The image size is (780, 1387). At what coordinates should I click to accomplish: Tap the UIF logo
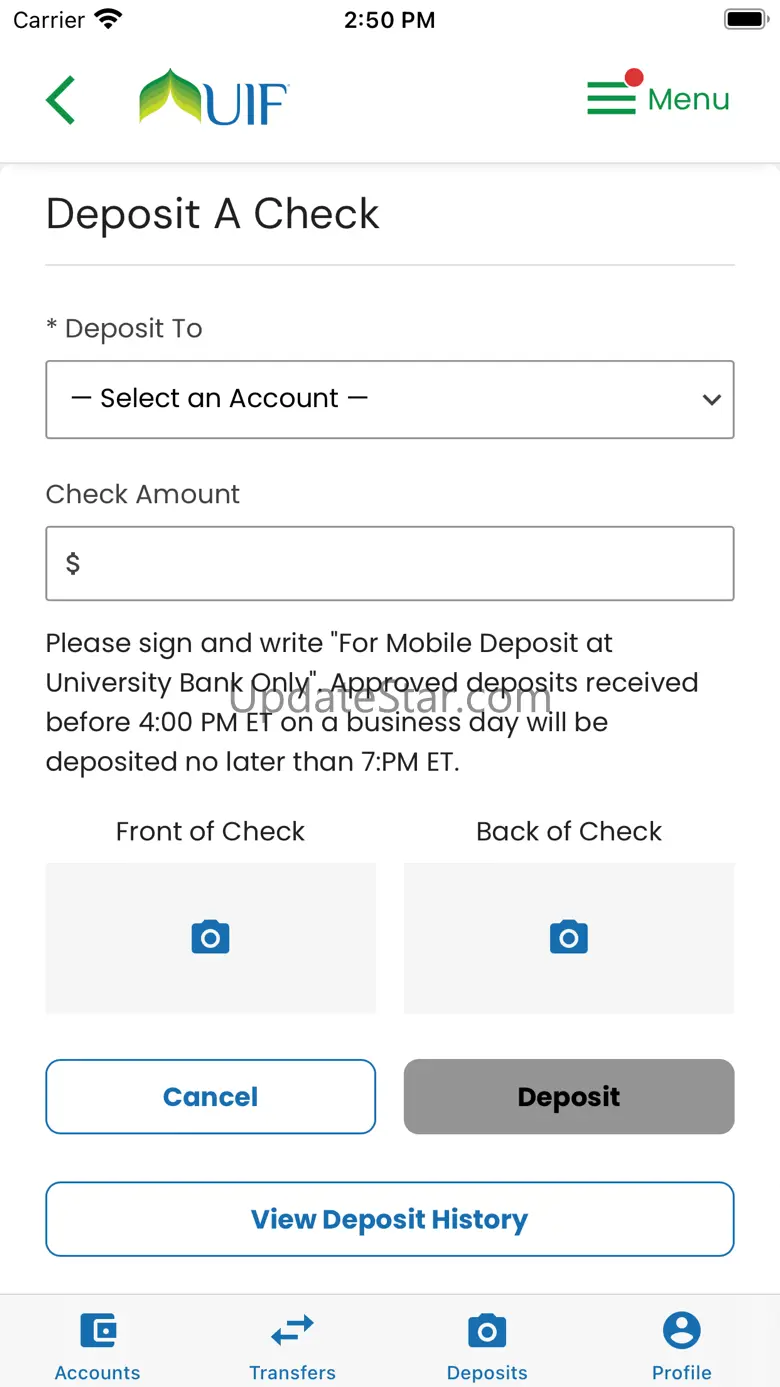point(214,98)
